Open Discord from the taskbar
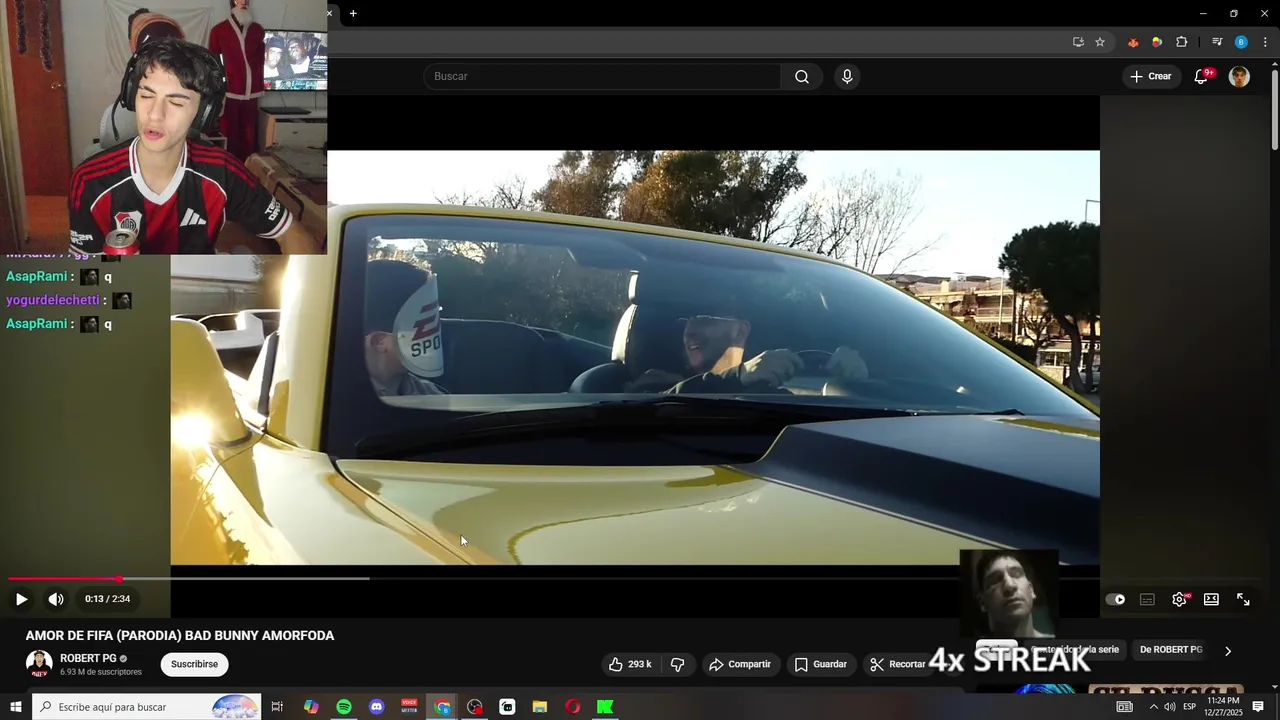Screen dimensions: 1280x720 376,707
